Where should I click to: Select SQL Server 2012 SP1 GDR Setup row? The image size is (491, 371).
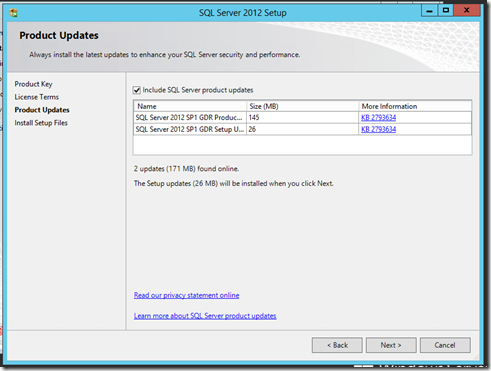[x=303, y=129]
